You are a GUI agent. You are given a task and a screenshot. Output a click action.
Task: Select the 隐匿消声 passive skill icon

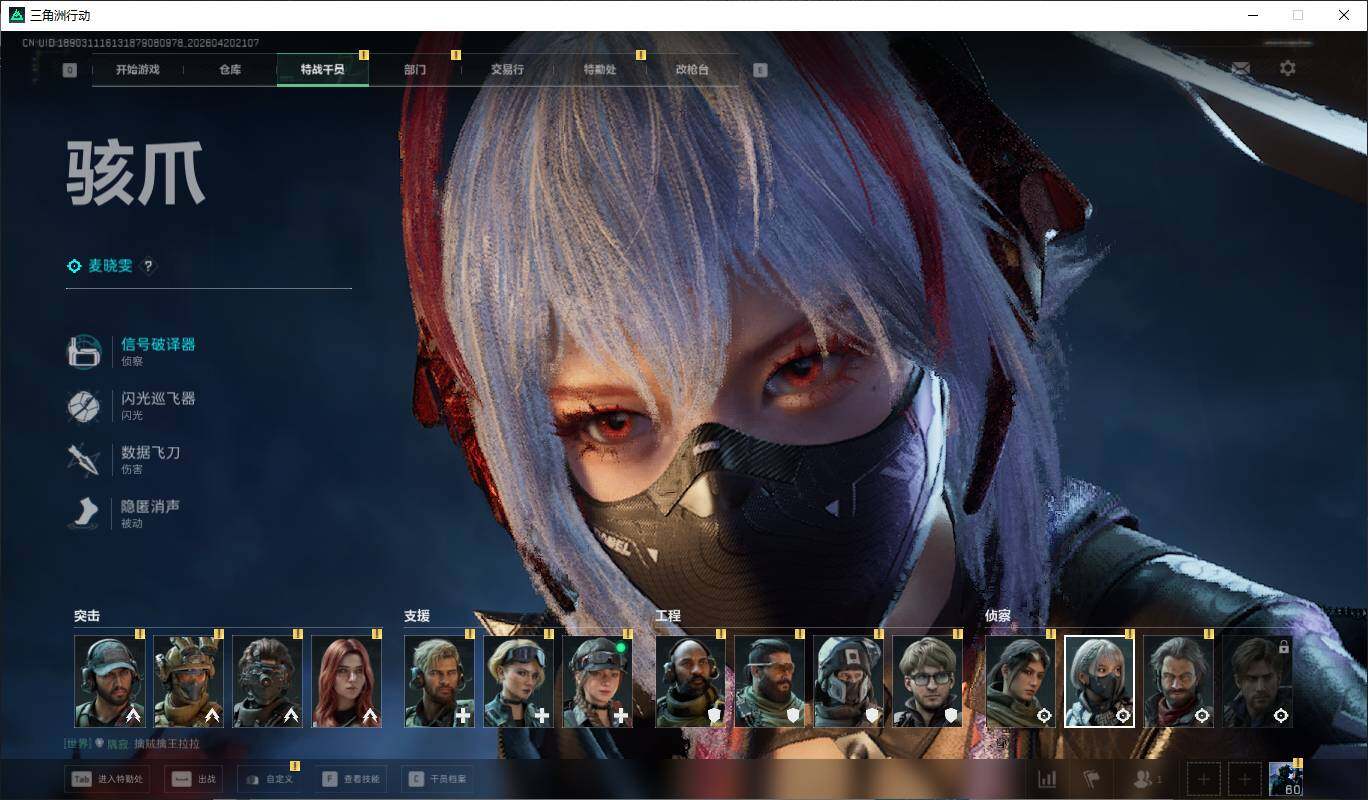point(84,513)
